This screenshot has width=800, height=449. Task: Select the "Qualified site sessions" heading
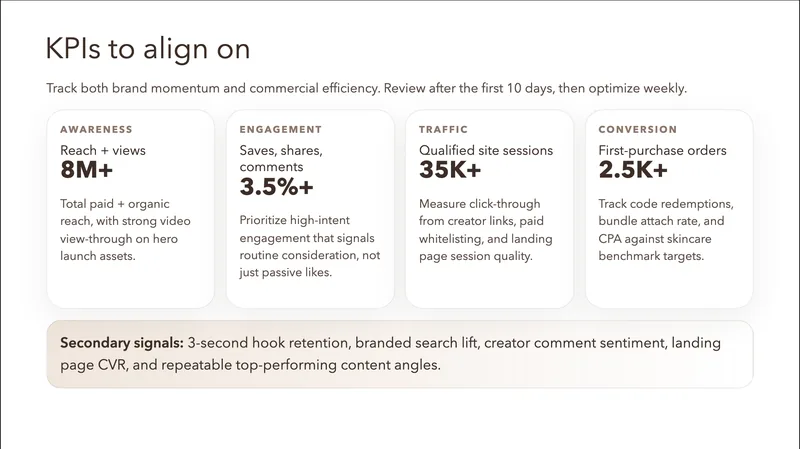click(486, 150)
